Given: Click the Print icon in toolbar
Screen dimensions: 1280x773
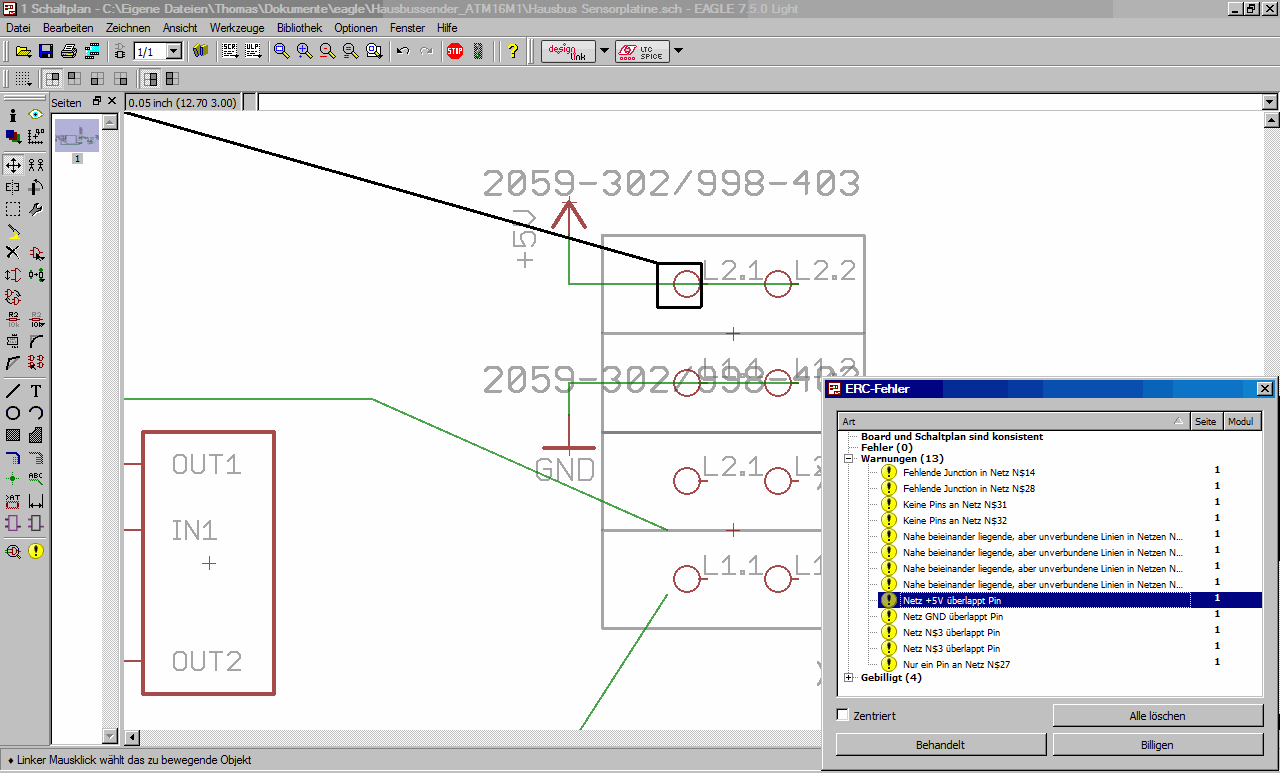Looking at the screenshot, I should (x=69, y=51).
